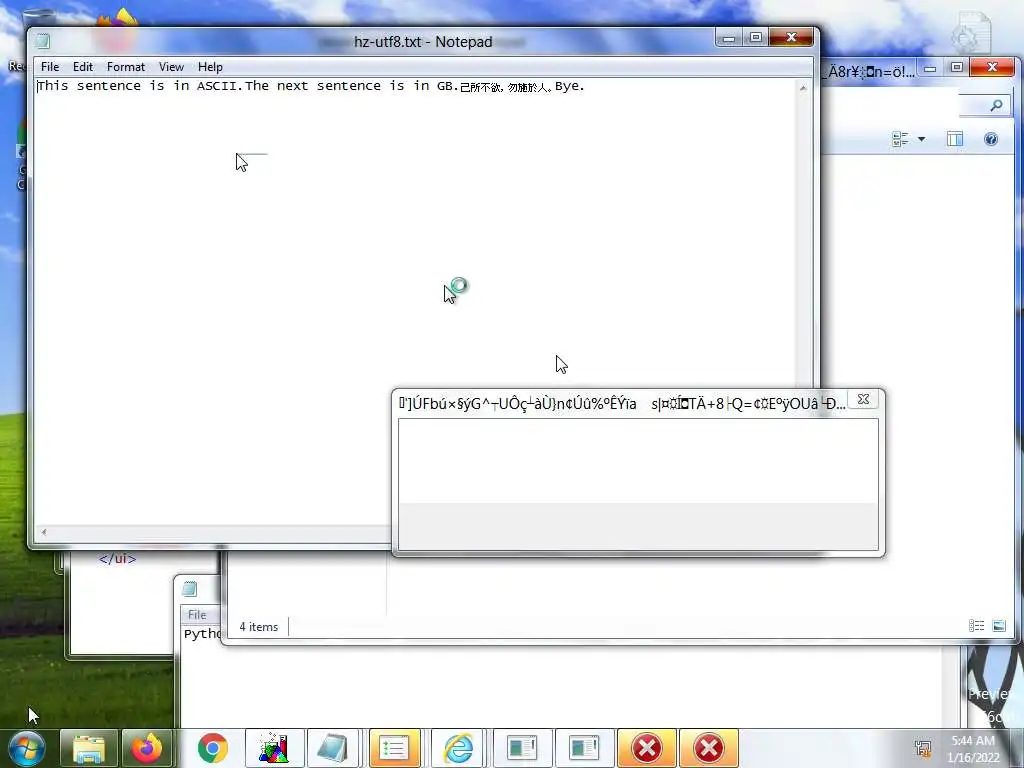This screenshot has height=768, width=1024.
Task: Open the colorful histogram app icon on the taskbar
Action: point(274,748)
